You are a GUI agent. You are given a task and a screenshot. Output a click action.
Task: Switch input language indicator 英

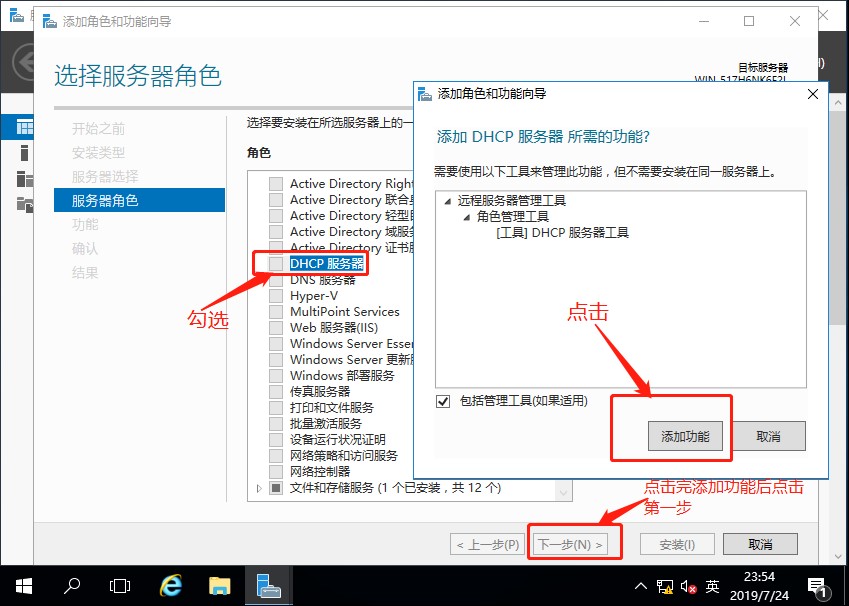[713, 586]
